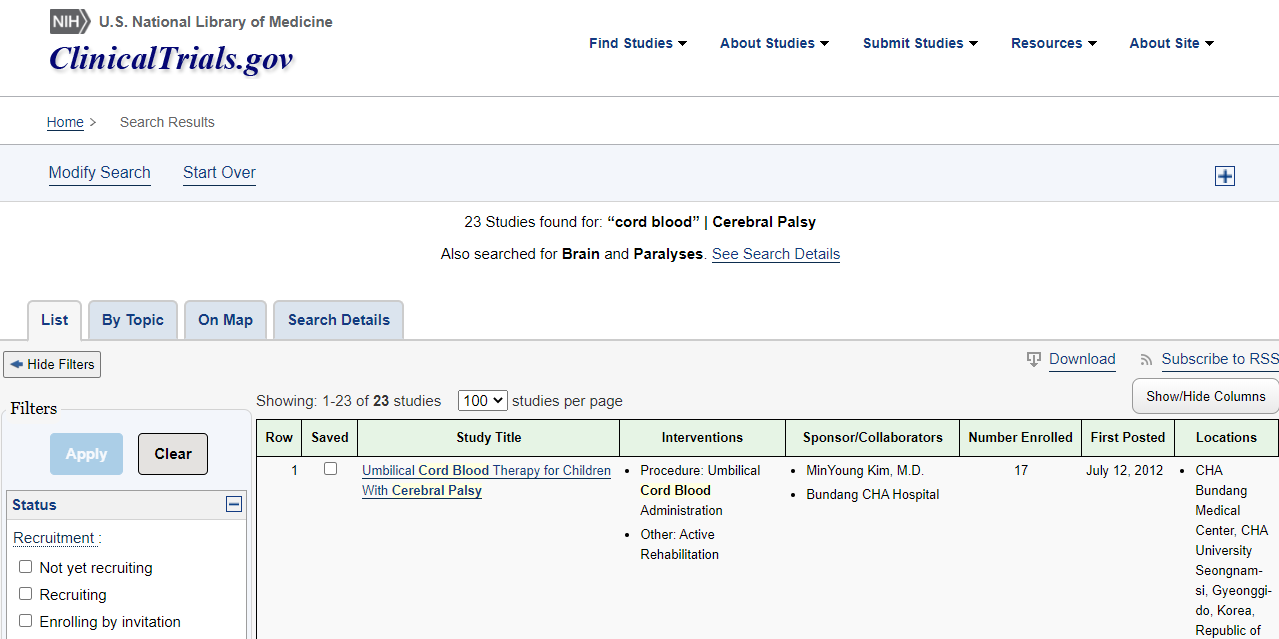The height and width of the screenshot is (639, 1279).
Task: Click the Download arrow icon
Action: pyautogui.click(x=1034, y=360)
